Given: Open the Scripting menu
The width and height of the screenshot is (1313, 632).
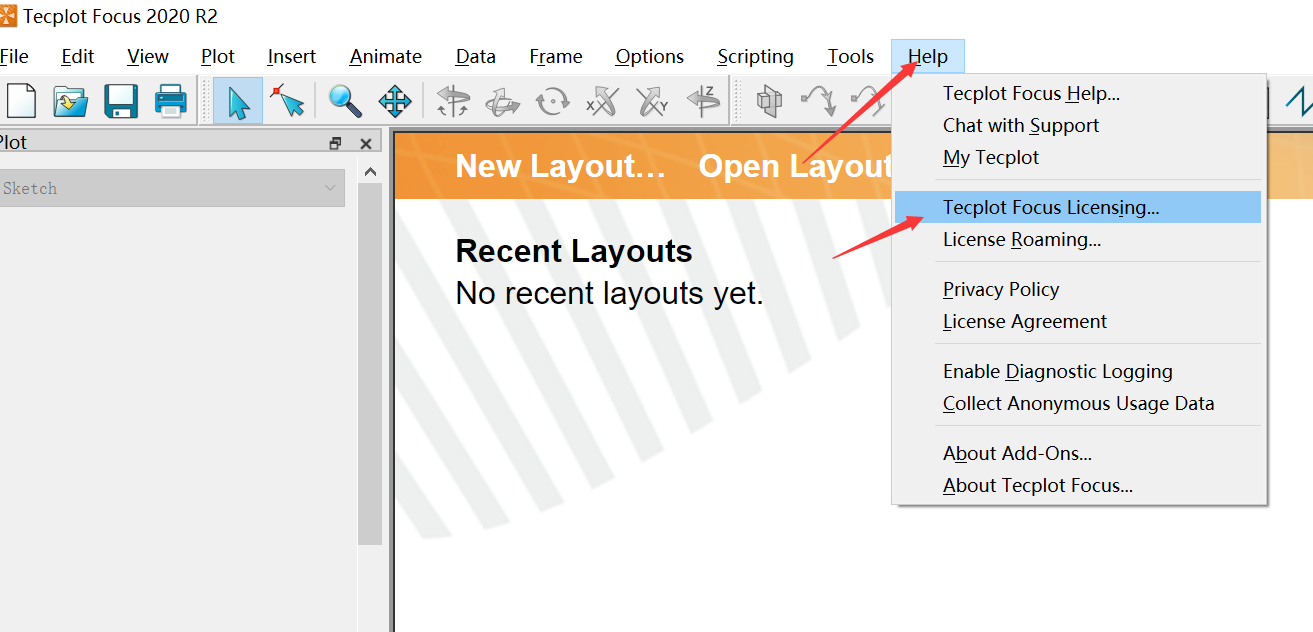Looking at the screenshot, I should coord(756,57).
